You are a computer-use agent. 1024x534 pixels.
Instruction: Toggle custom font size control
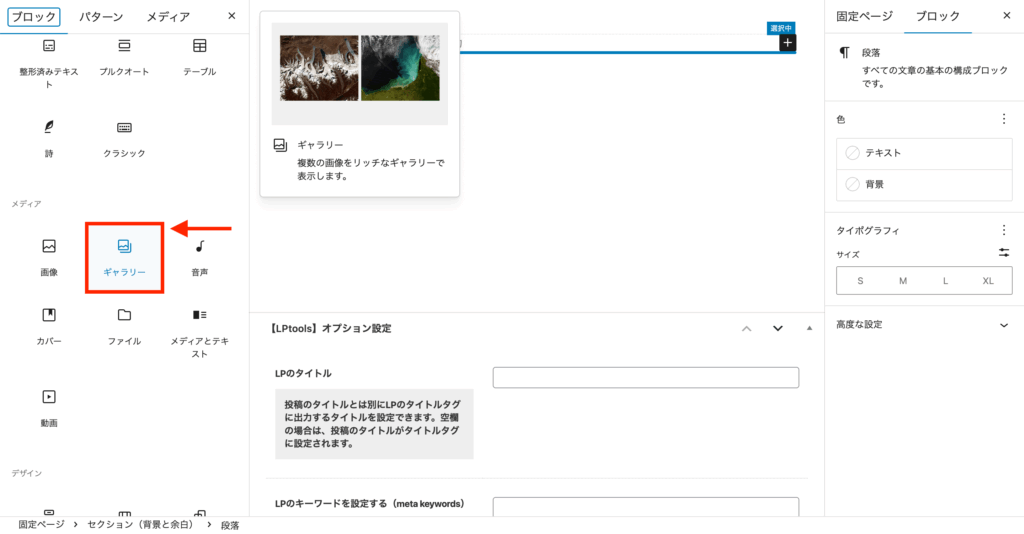[x=1004, y=253]
